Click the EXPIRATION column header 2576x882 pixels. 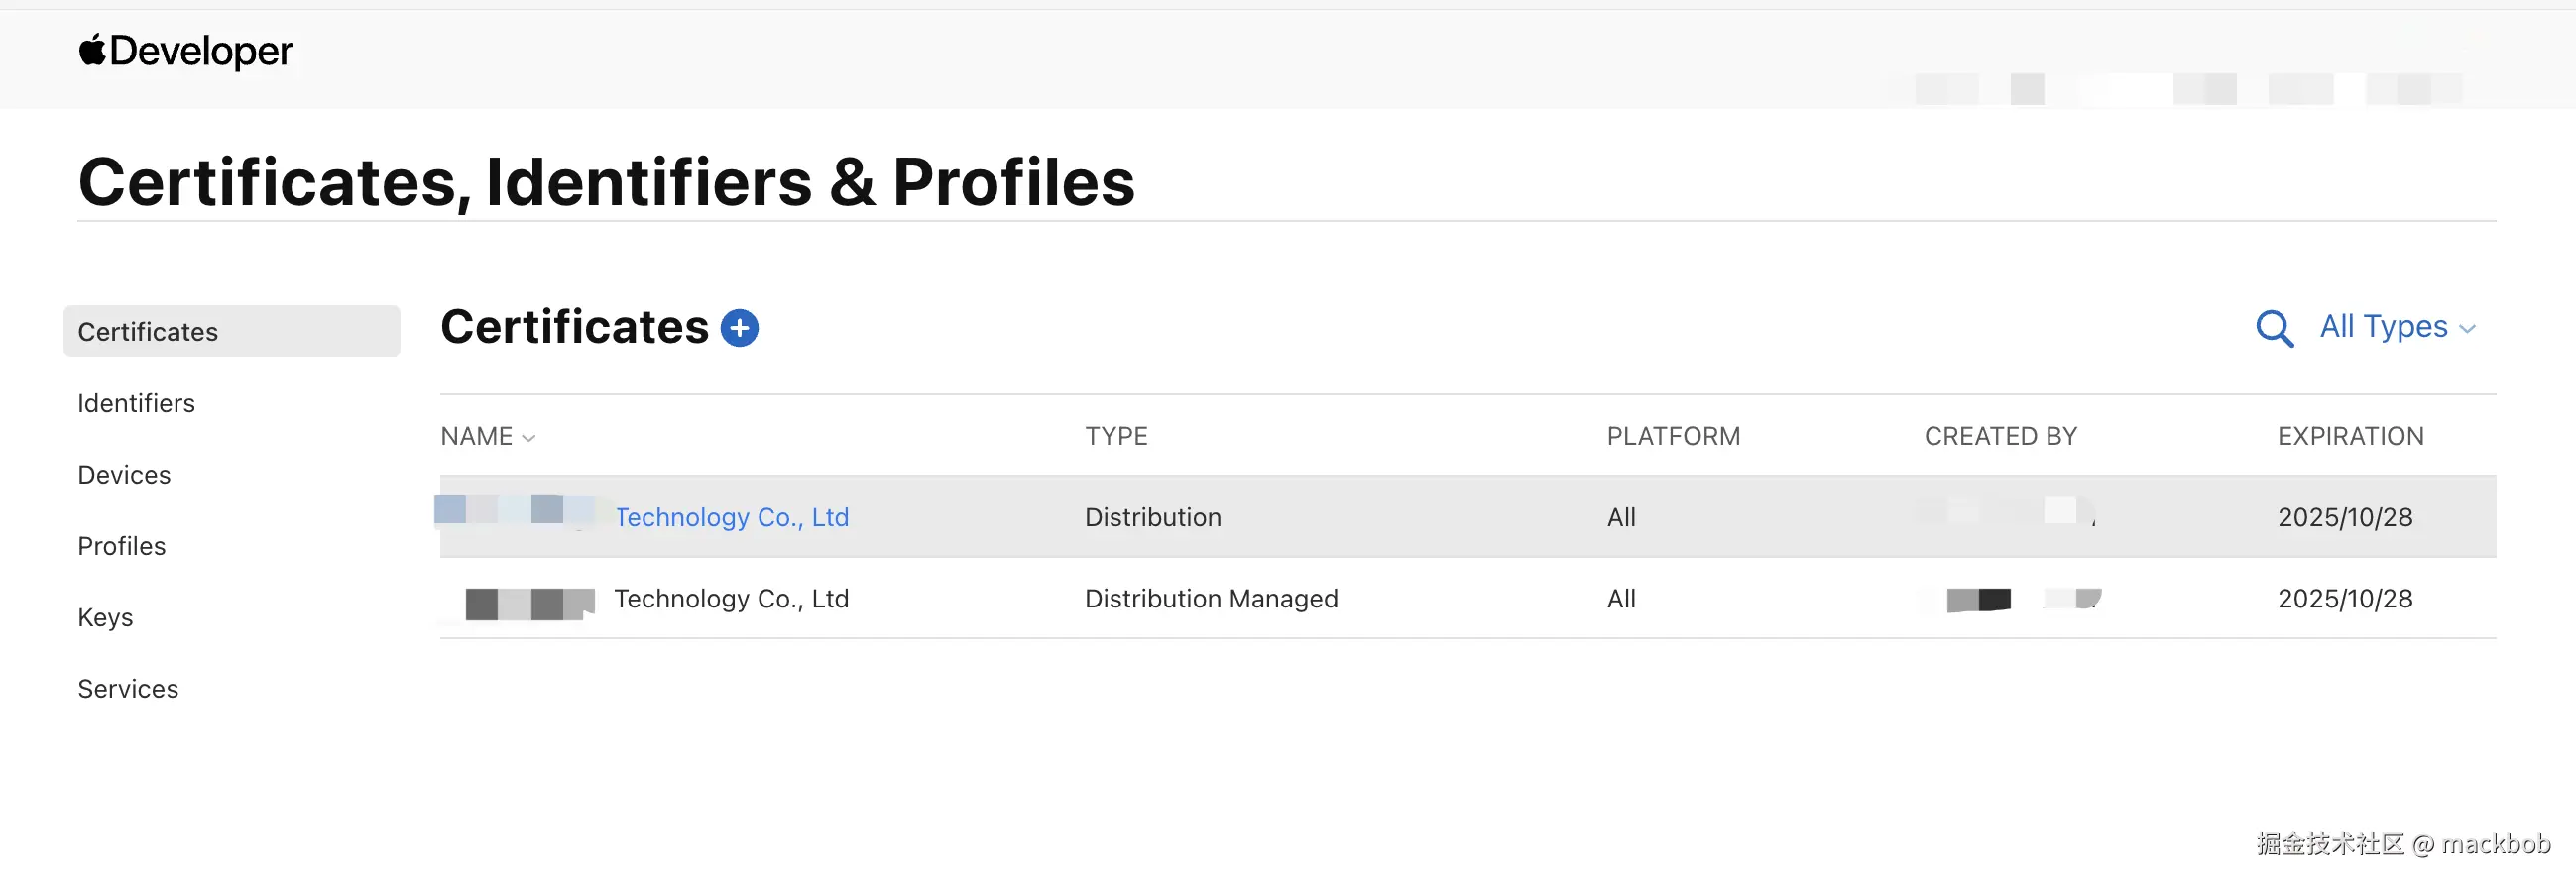click(2351, 436)
